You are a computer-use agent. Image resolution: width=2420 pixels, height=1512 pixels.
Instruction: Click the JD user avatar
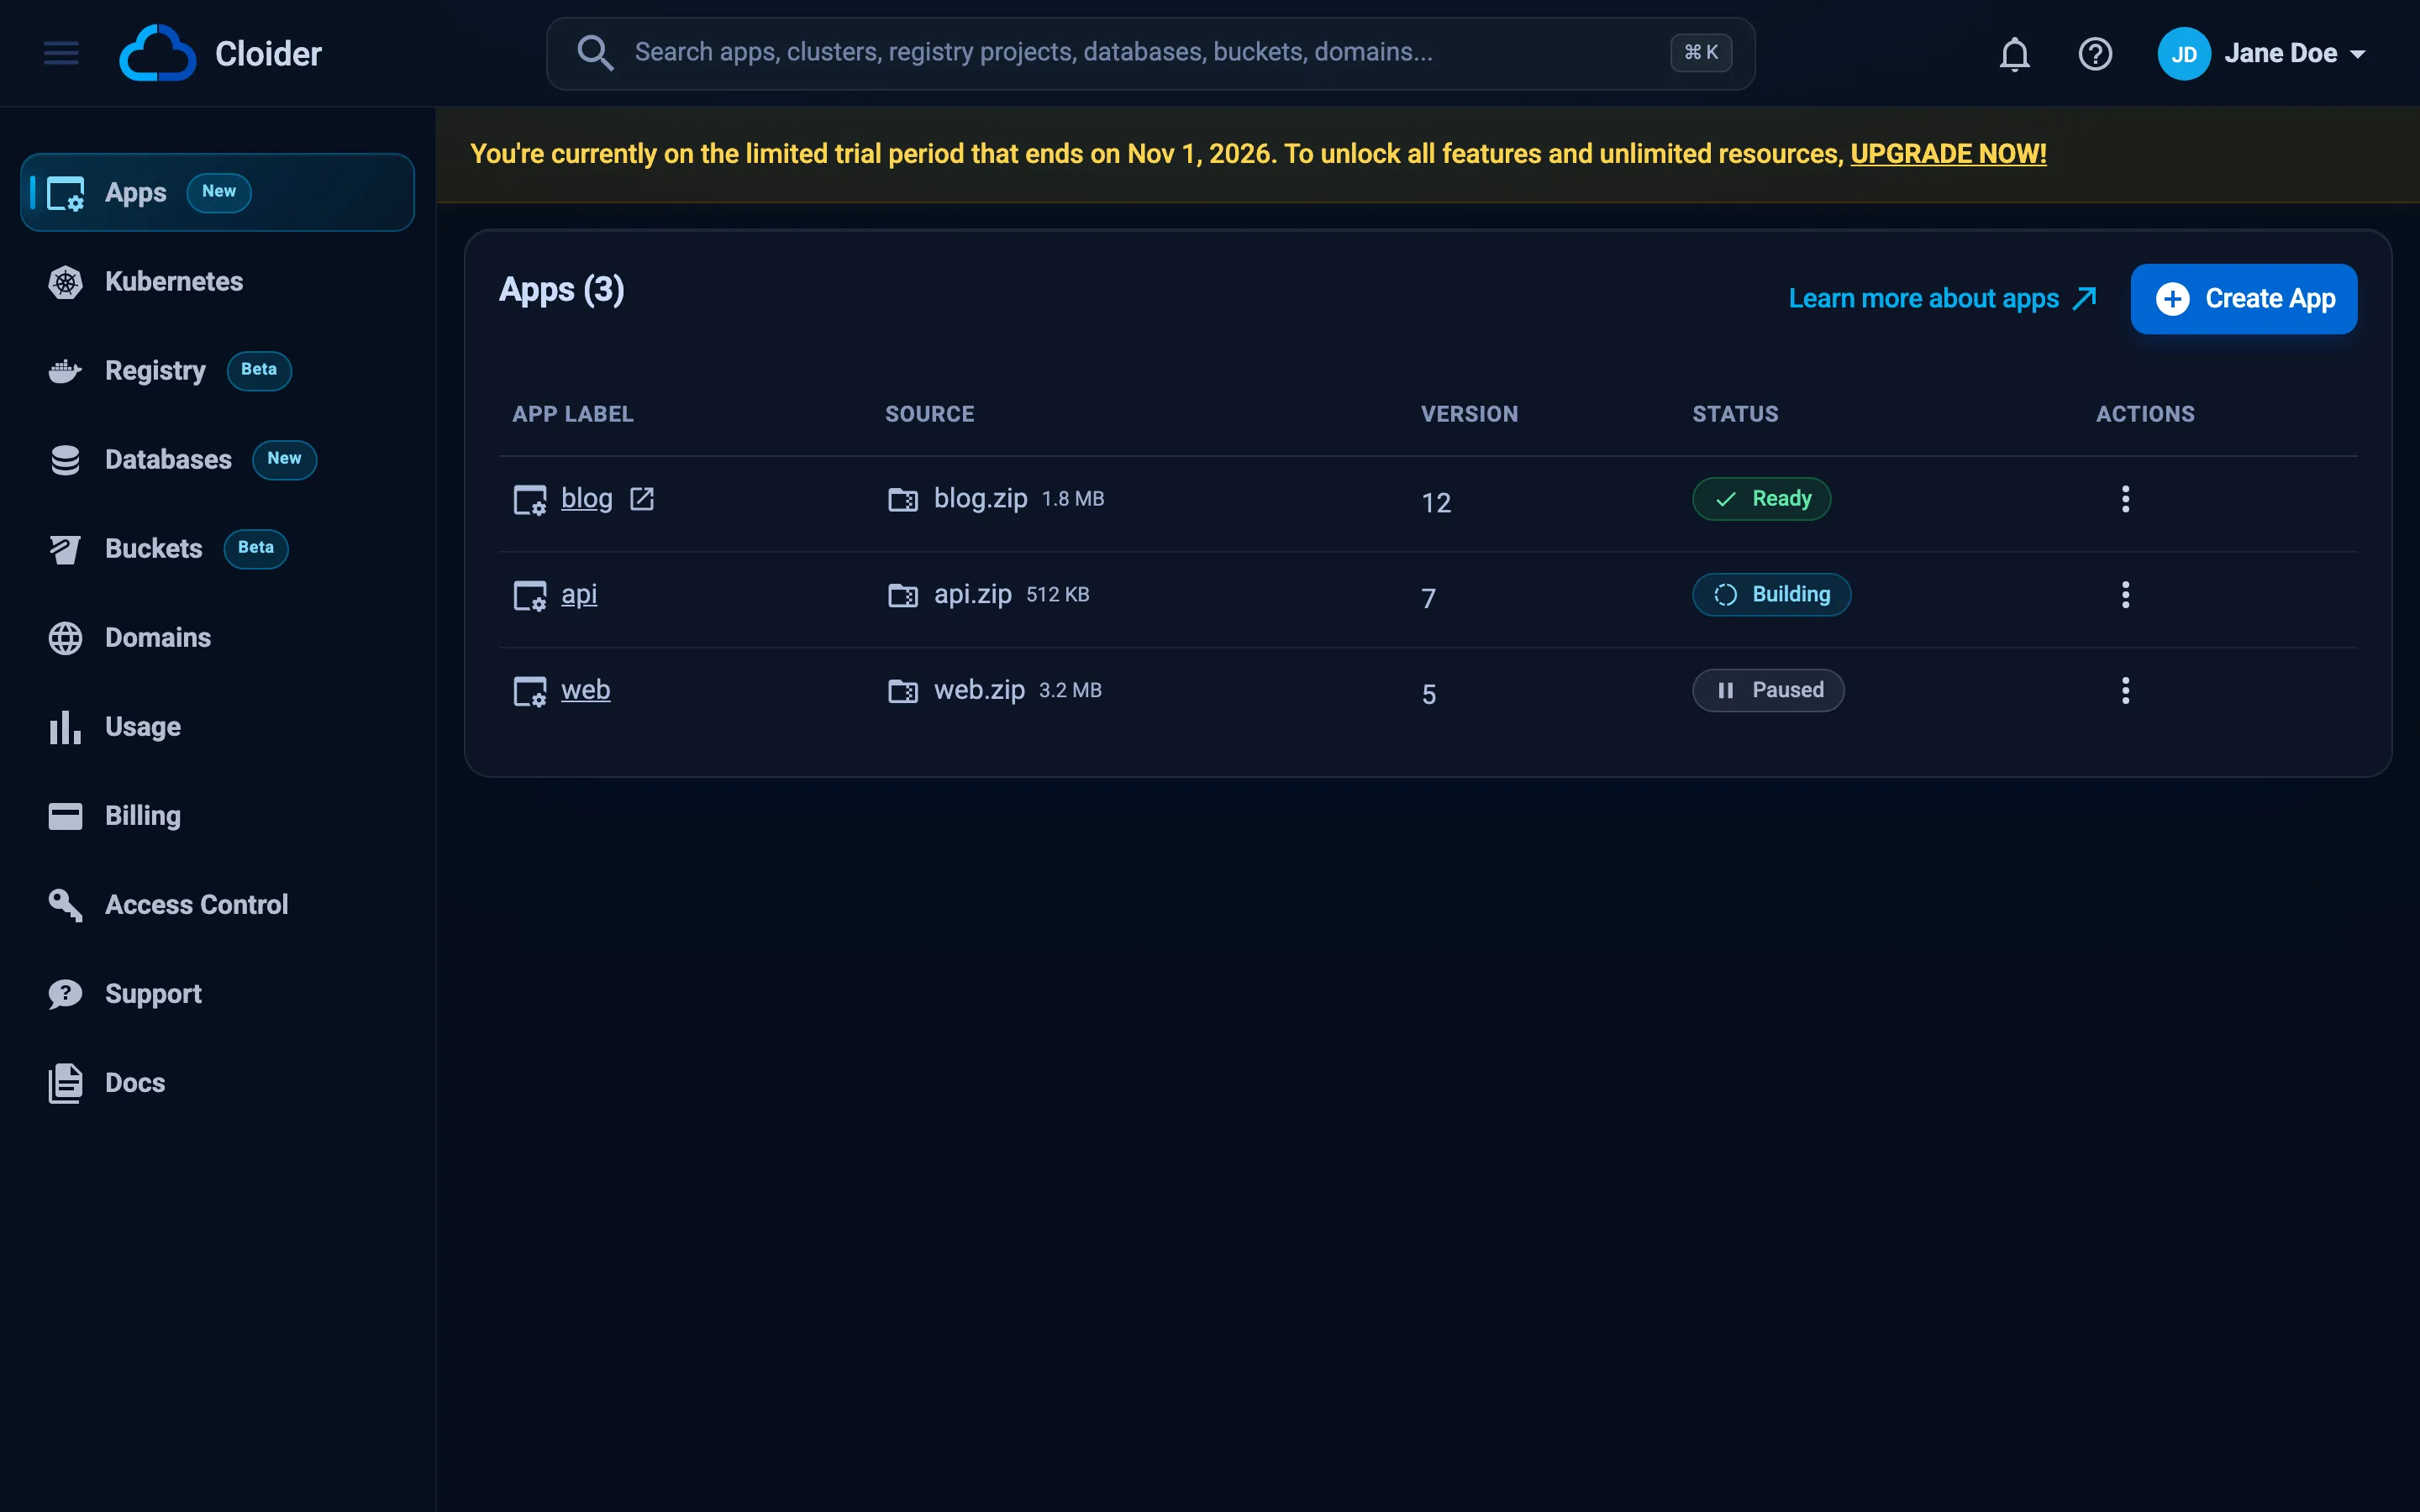pyautogui.click(x=2184, y=54)
